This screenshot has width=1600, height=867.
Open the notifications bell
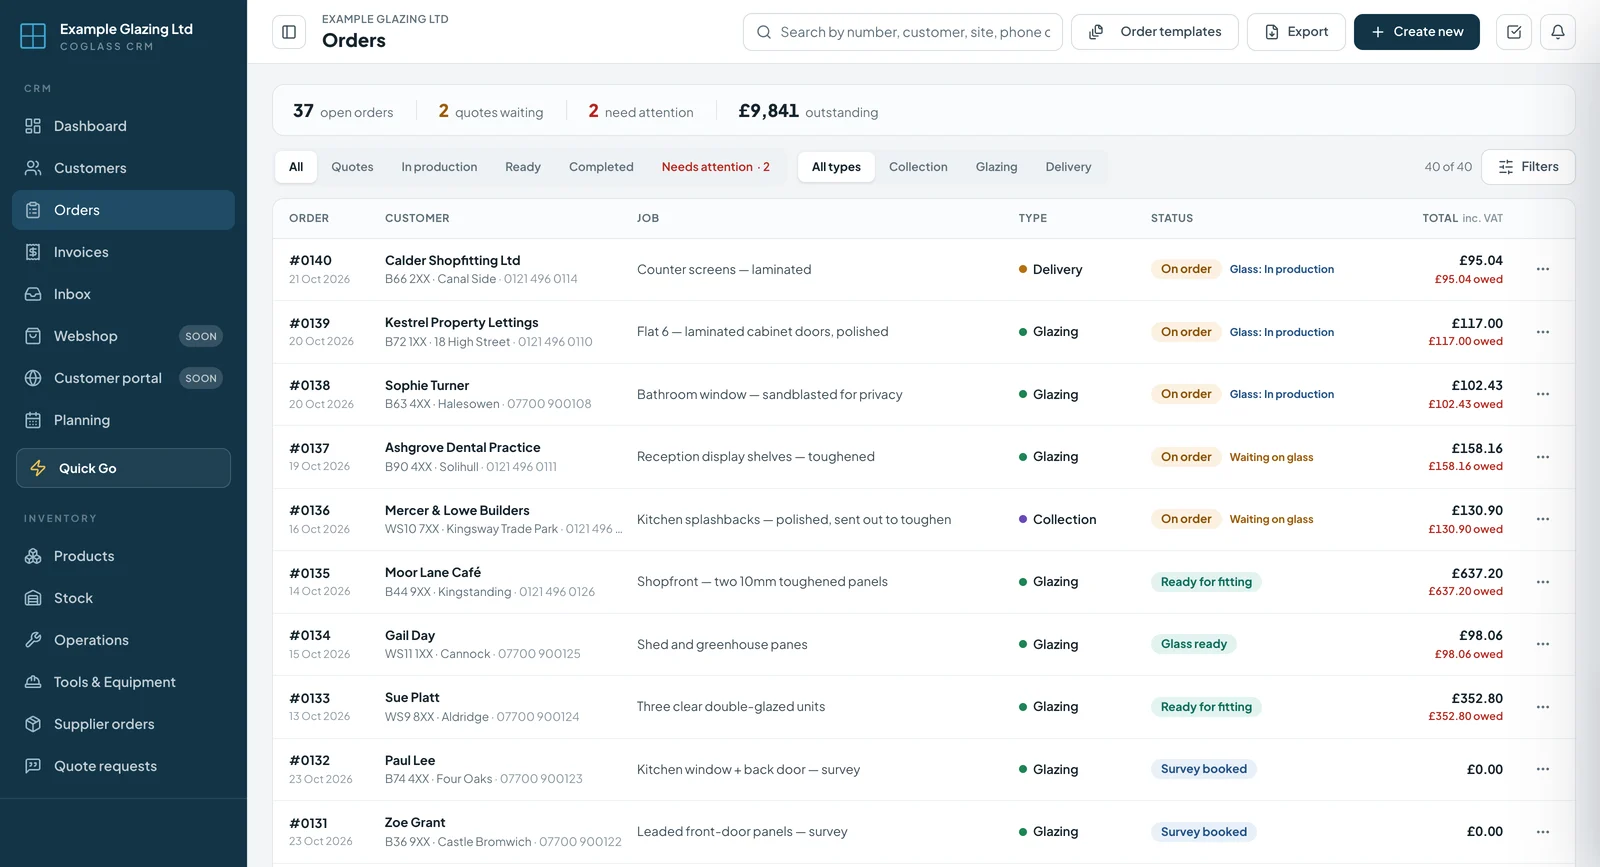(x=1558, y=32)
